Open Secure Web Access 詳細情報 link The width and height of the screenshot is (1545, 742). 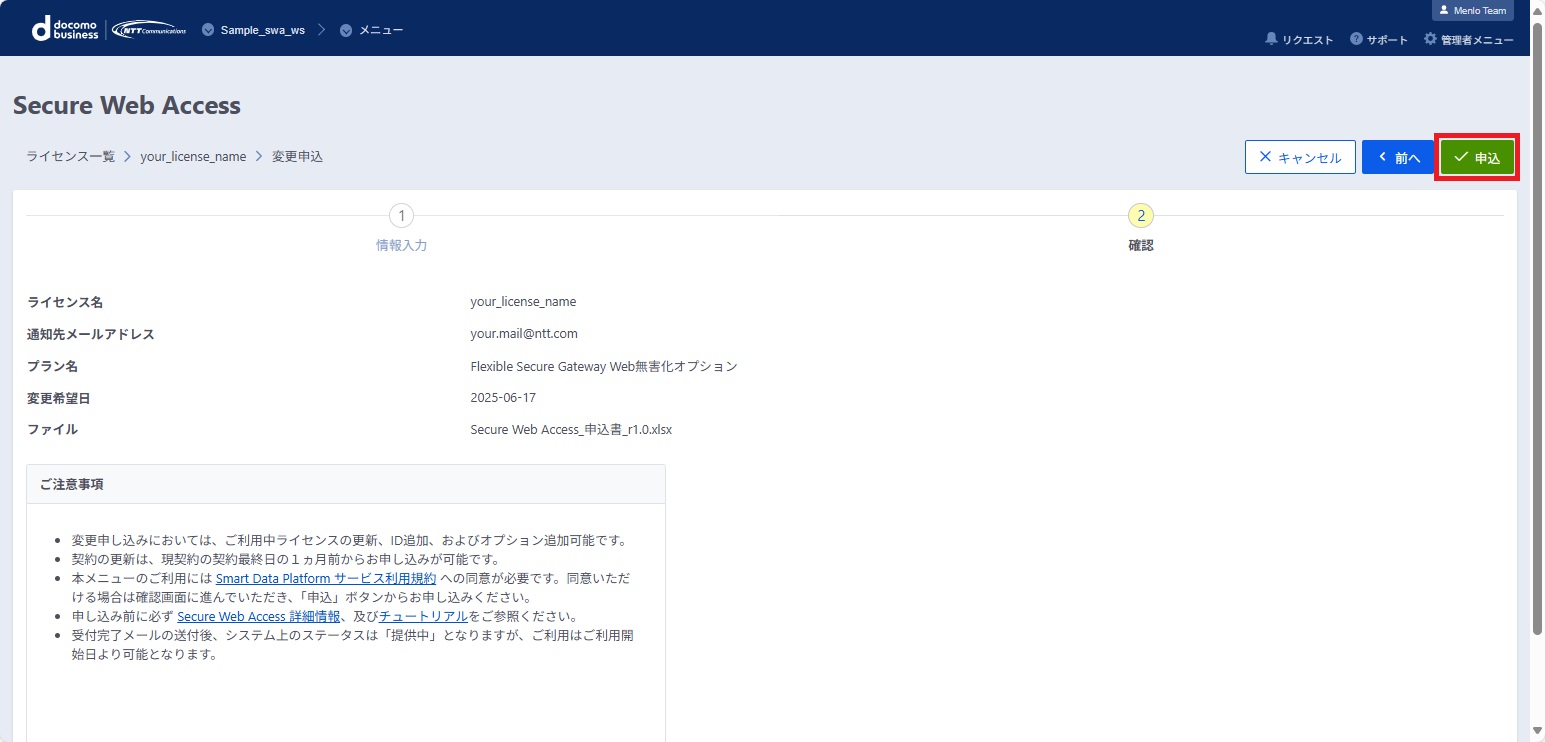[x=259, y=616]
